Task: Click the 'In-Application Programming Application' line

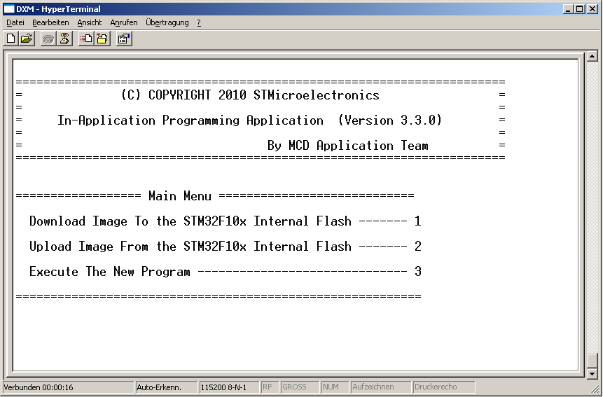Action: pyautogui.click(x=250, y=120)
